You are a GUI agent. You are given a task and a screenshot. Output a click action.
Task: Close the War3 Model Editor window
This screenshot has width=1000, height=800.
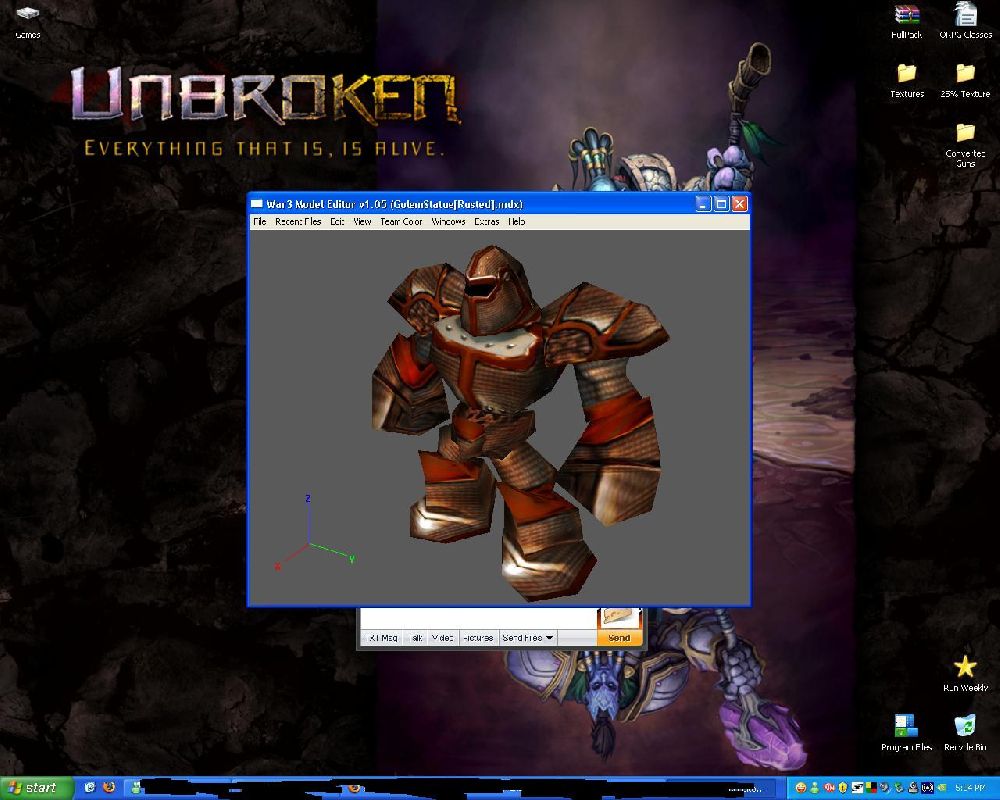tap(739, 204)
